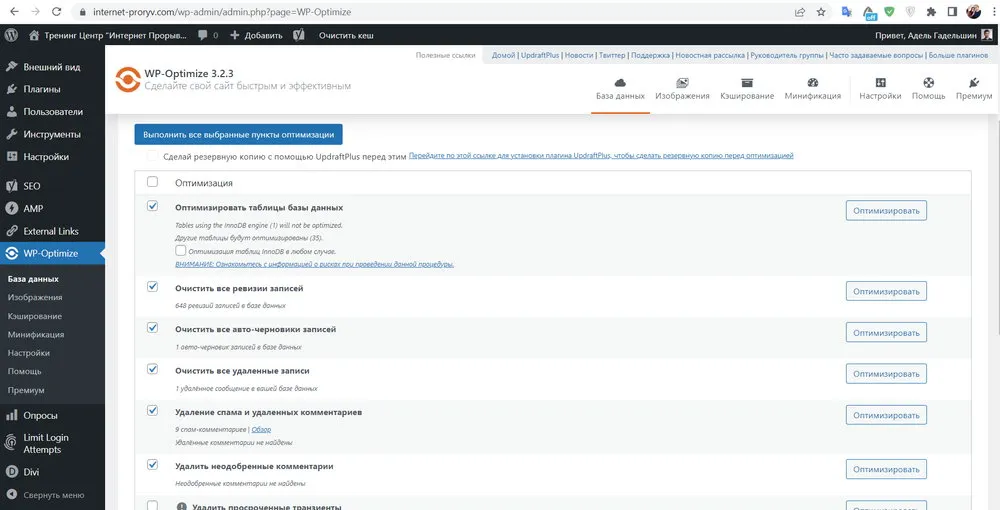The height and width of the screenshot is (510, 1000).
Task: Select Кэширование submenu in sidebar
Action: pos(35,316)
